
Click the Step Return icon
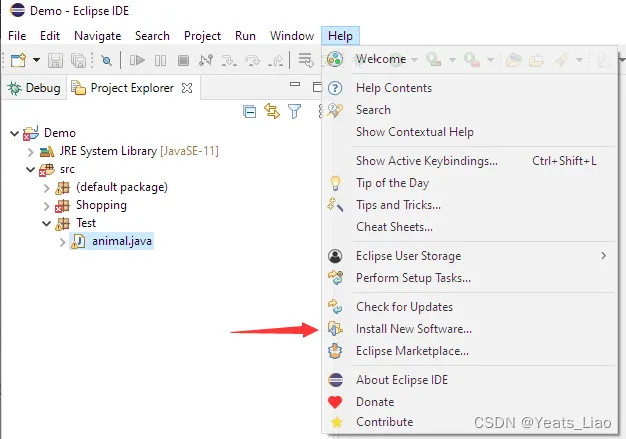[x=275, y=61]
